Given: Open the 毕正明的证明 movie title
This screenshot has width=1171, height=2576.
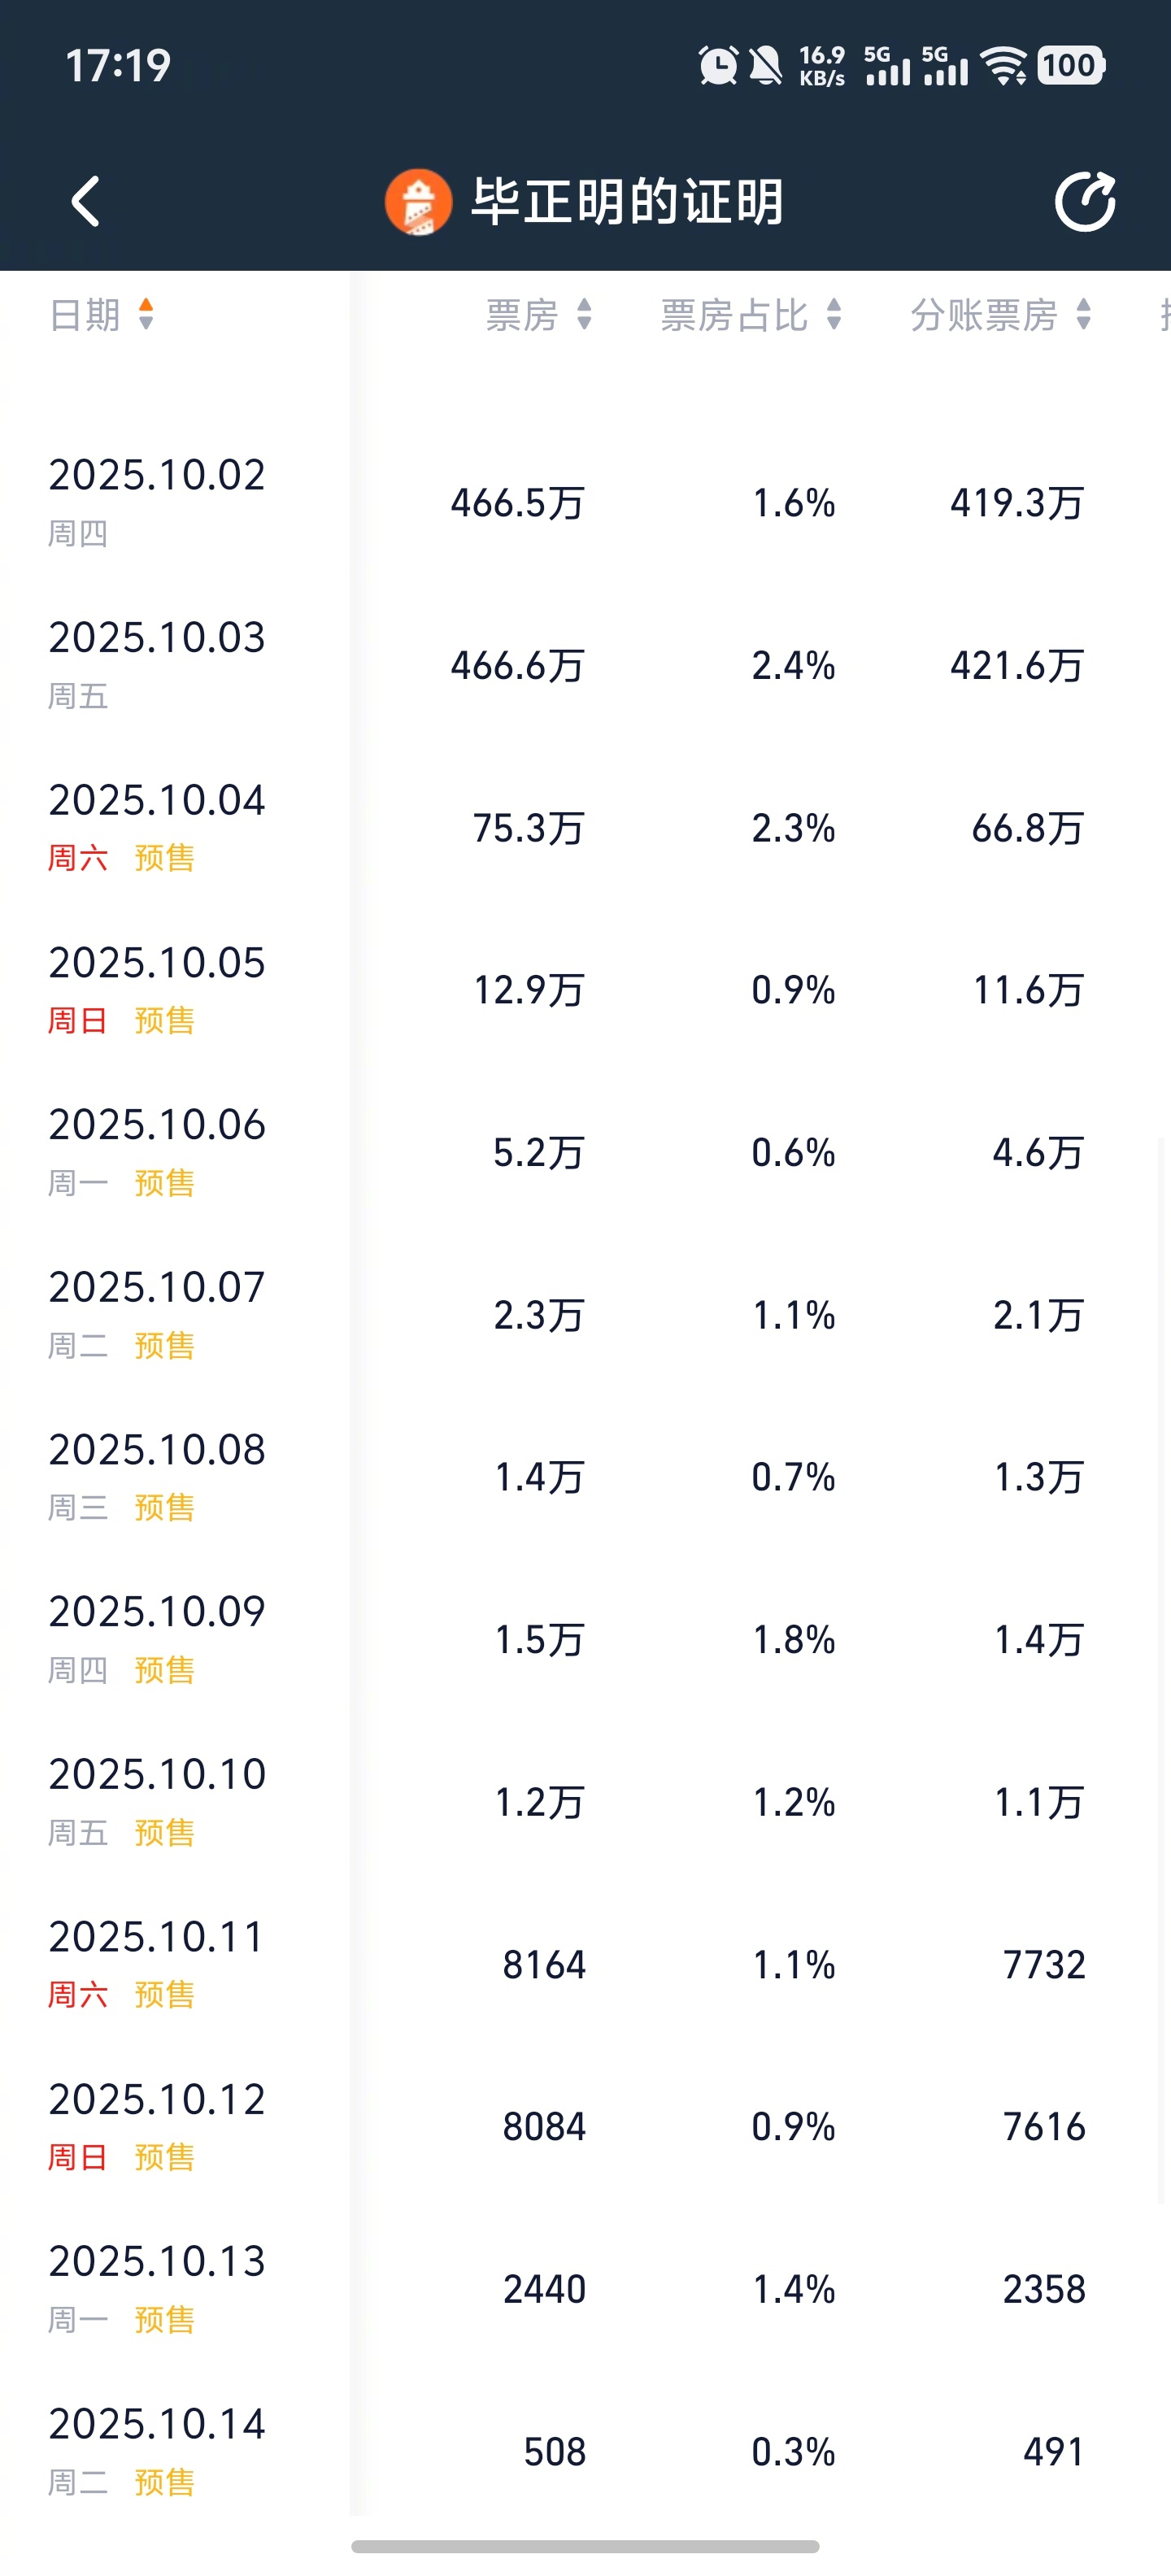Looking at the screenshot, I should 627,201.
